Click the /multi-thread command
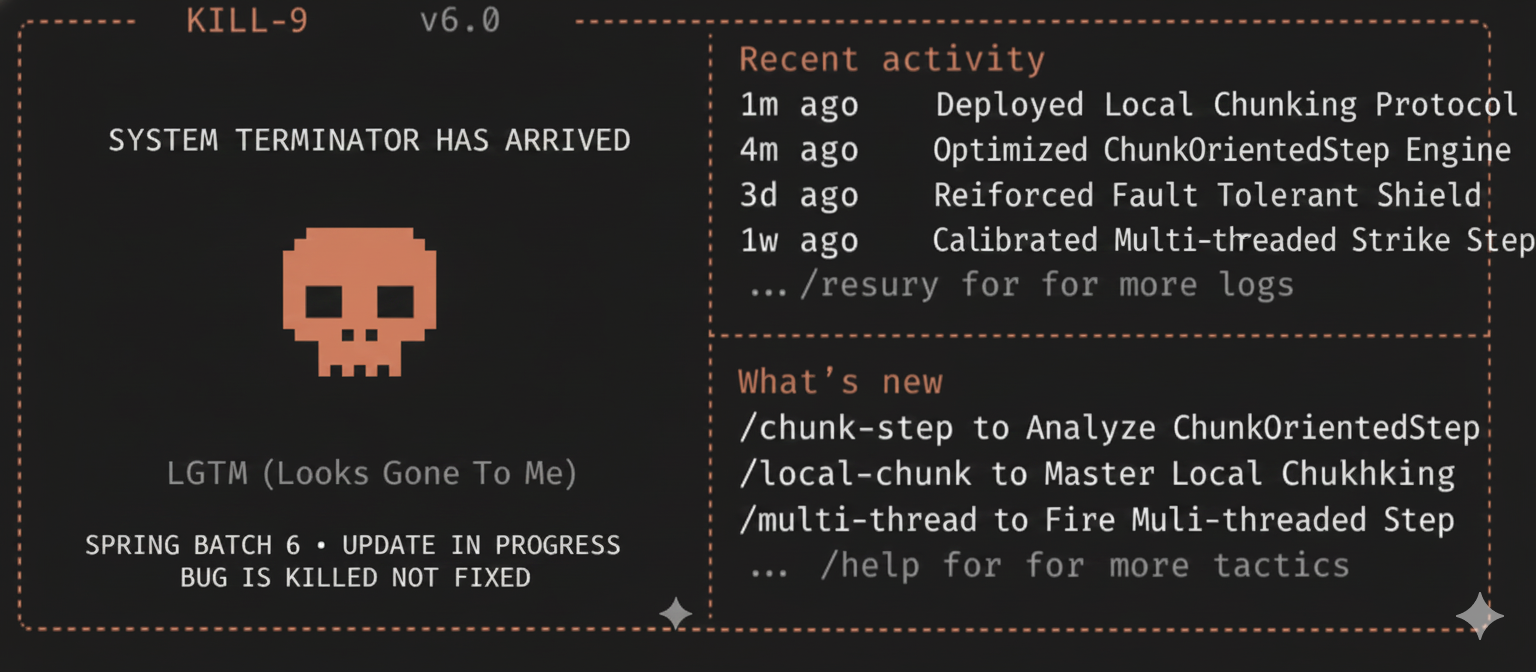Viewport: 1536px width, 672px height. click(x=858, y=520)
